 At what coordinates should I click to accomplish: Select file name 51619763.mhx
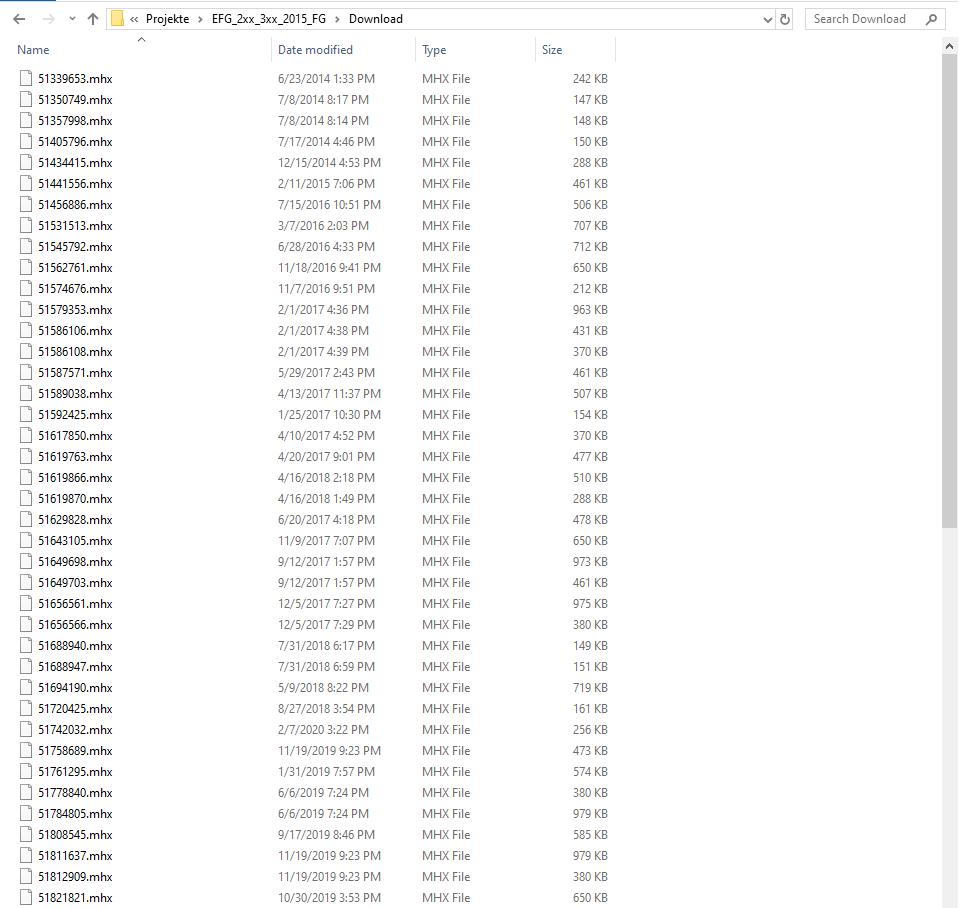click(x=75, y=457)
